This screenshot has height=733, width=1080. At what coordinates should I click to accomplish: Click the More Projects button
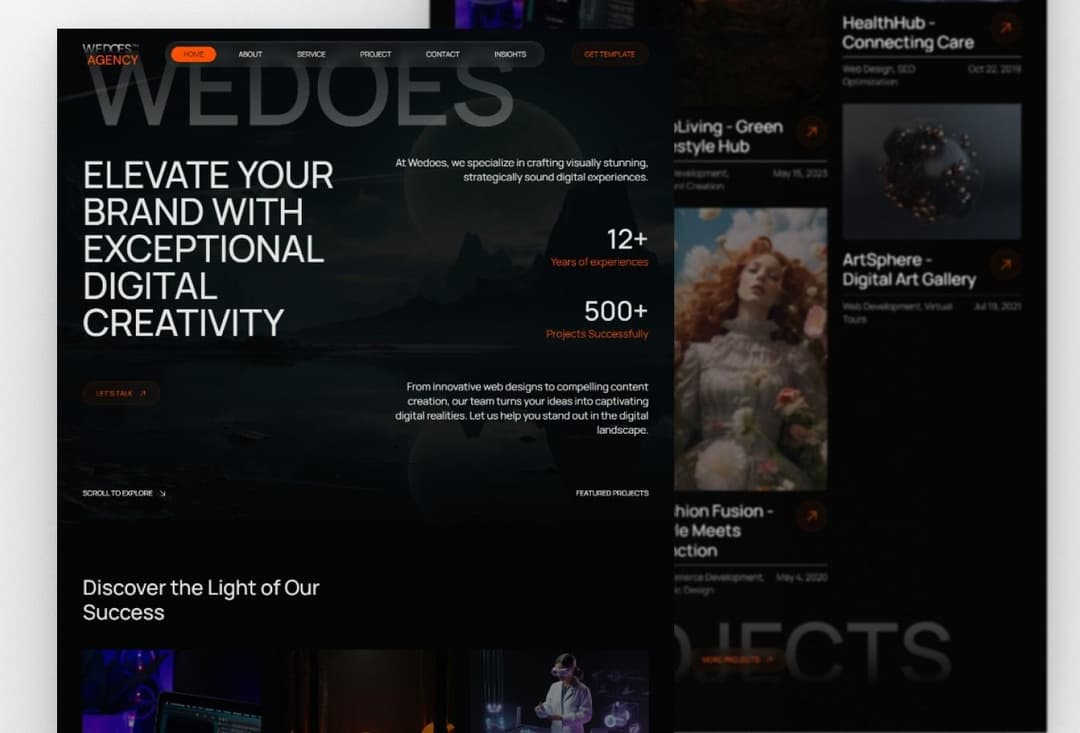tap(737, 660)
